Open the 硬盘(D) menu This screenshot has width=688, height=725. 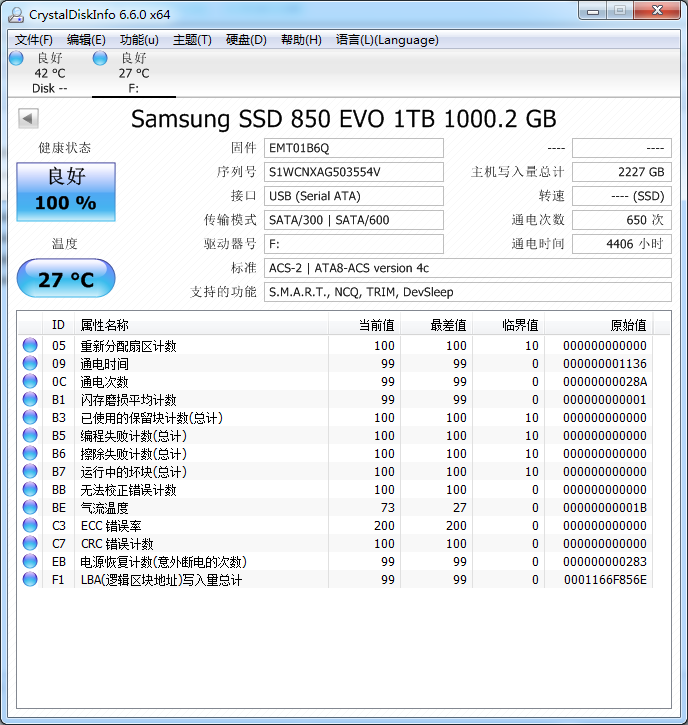pyautogui.click(x=246, y=40)
